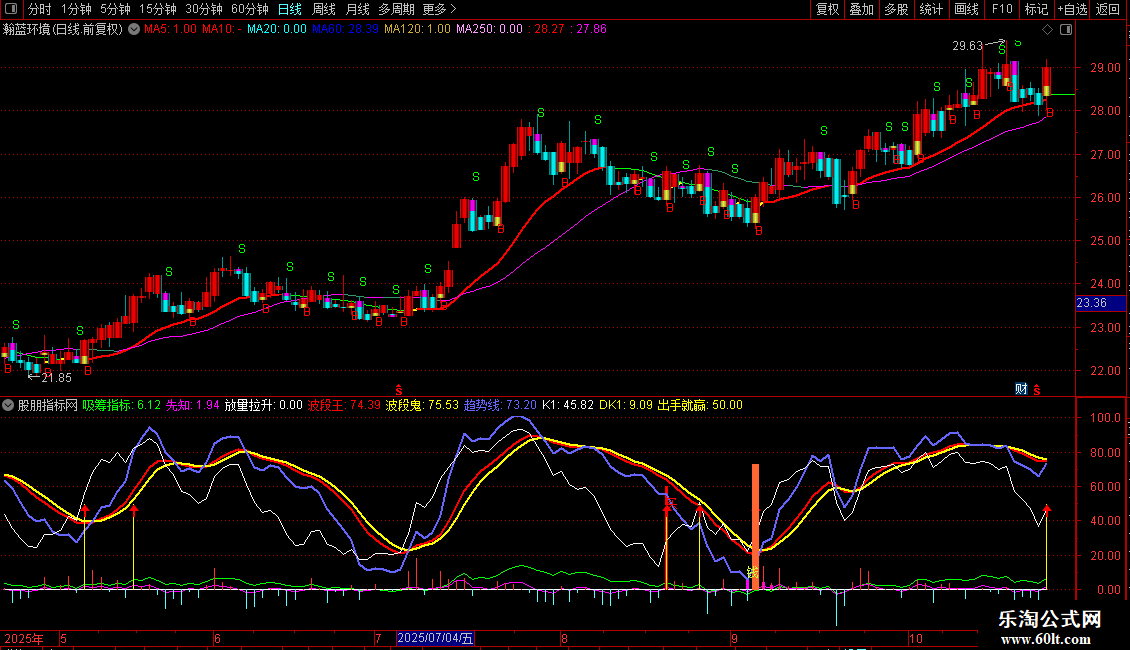The width and height of the screenshot is (1130, 650).
Task: Open the 多股 multi-stock view
Action: tap(896, 9)
